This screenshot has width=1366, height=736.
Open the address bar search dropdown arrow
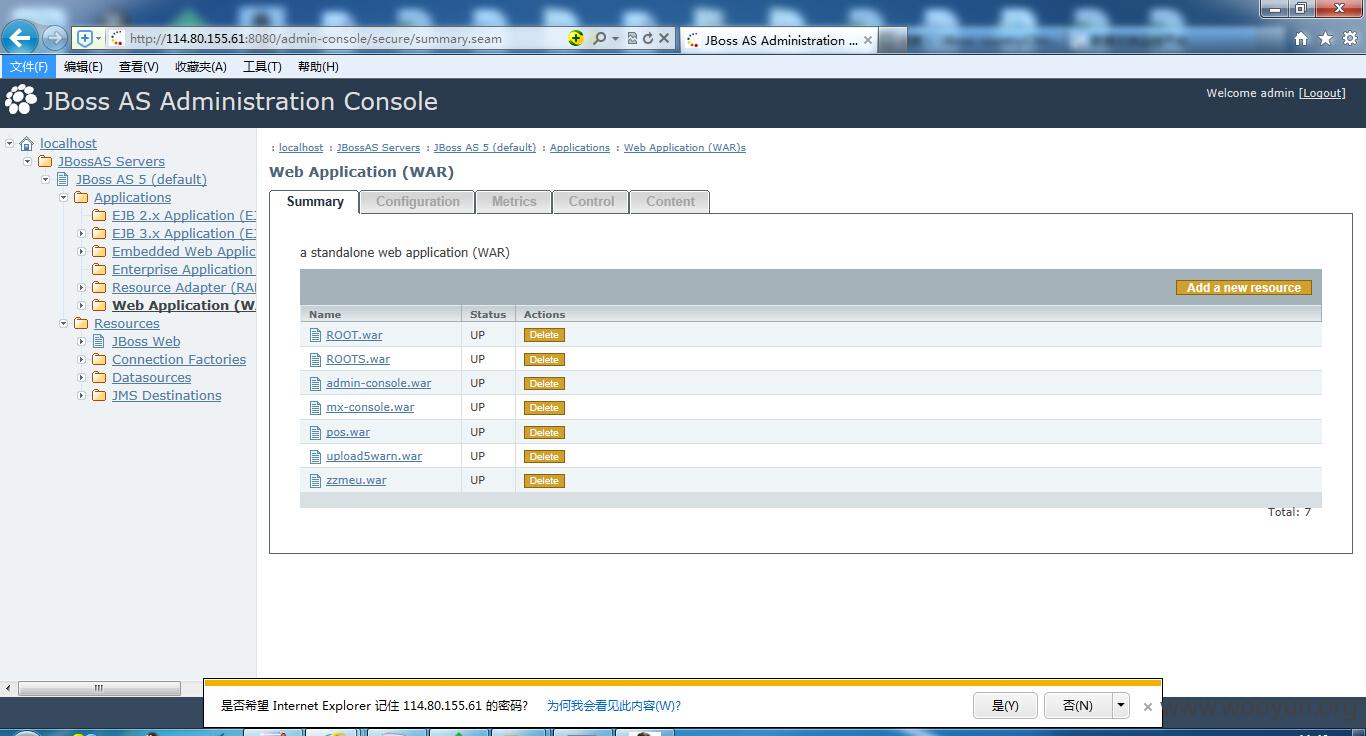point(615,38)
